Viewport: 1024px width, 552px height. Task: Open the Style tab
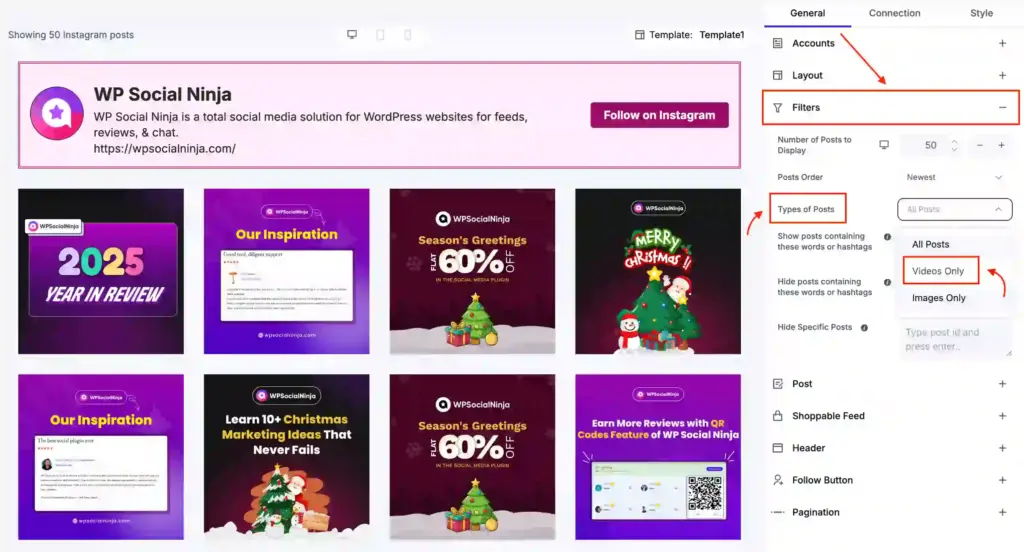[981, 13]
